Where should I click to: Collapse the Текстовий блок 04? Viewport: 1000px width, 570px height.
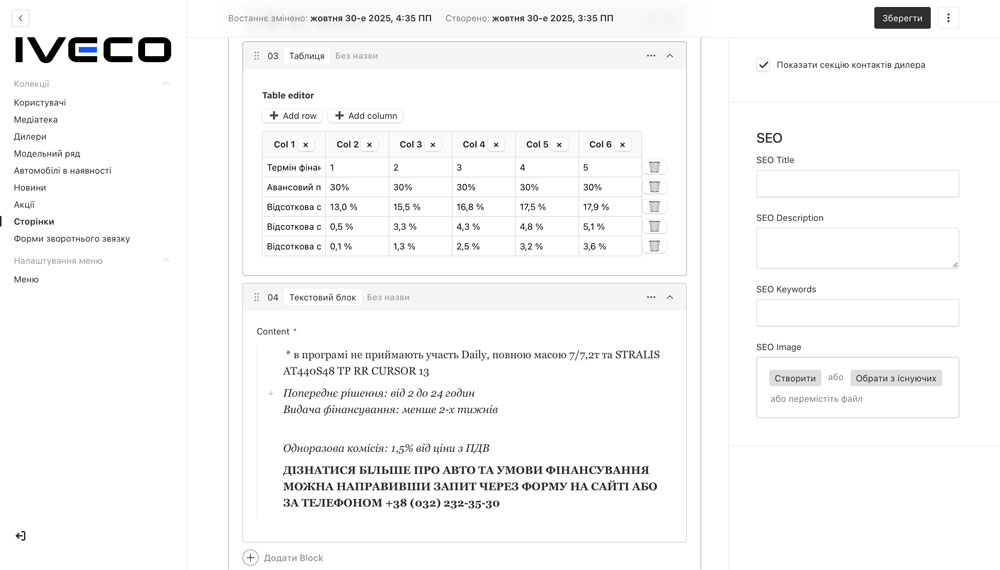pyautogui.click(x=670, y=297)
